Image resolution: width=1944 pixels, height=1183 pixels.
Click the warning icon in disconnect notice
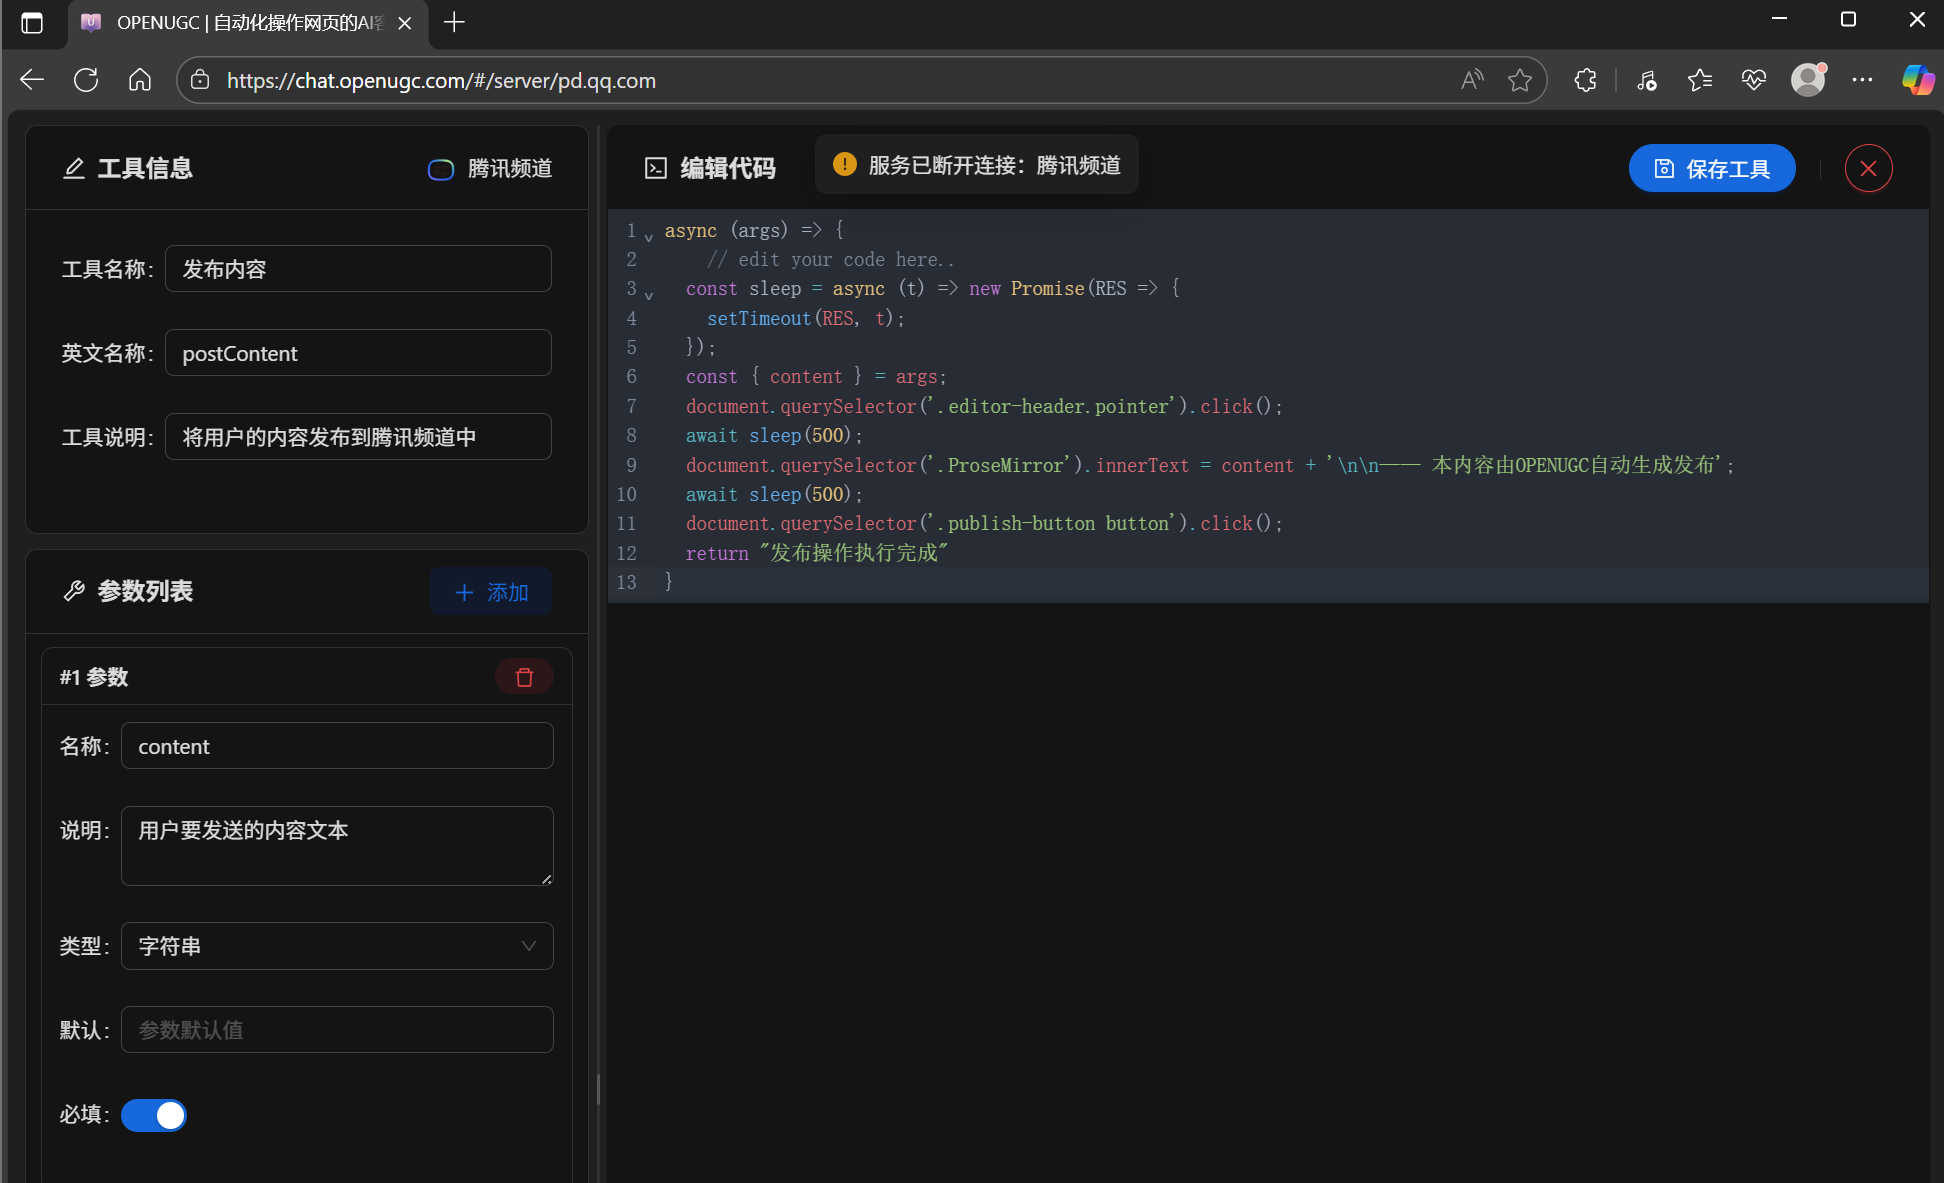coord(845,164)
